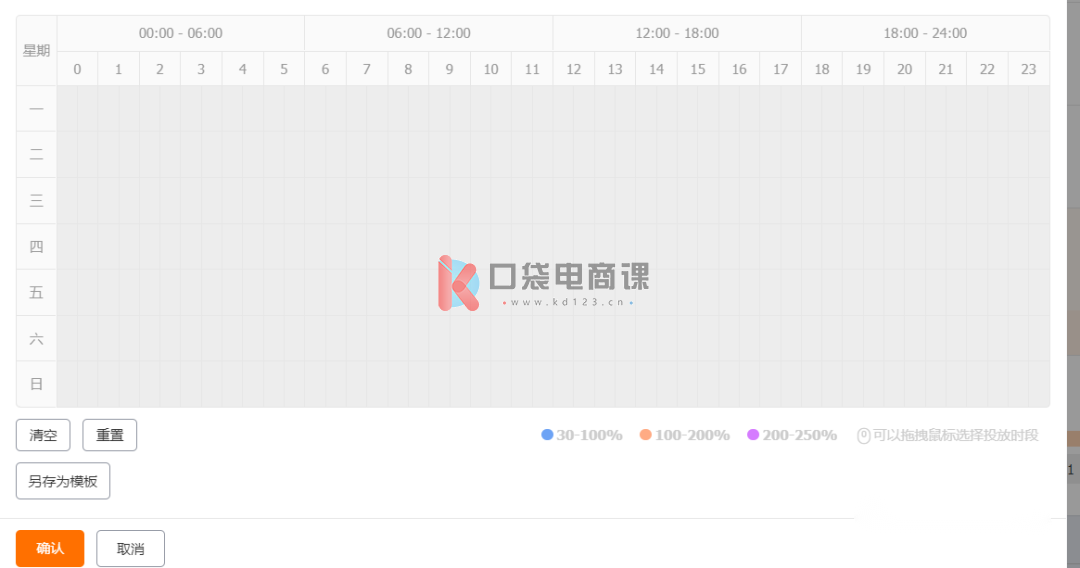Click hour 0 column header
The image size is (1080, 568).
[x=77, y=69]
